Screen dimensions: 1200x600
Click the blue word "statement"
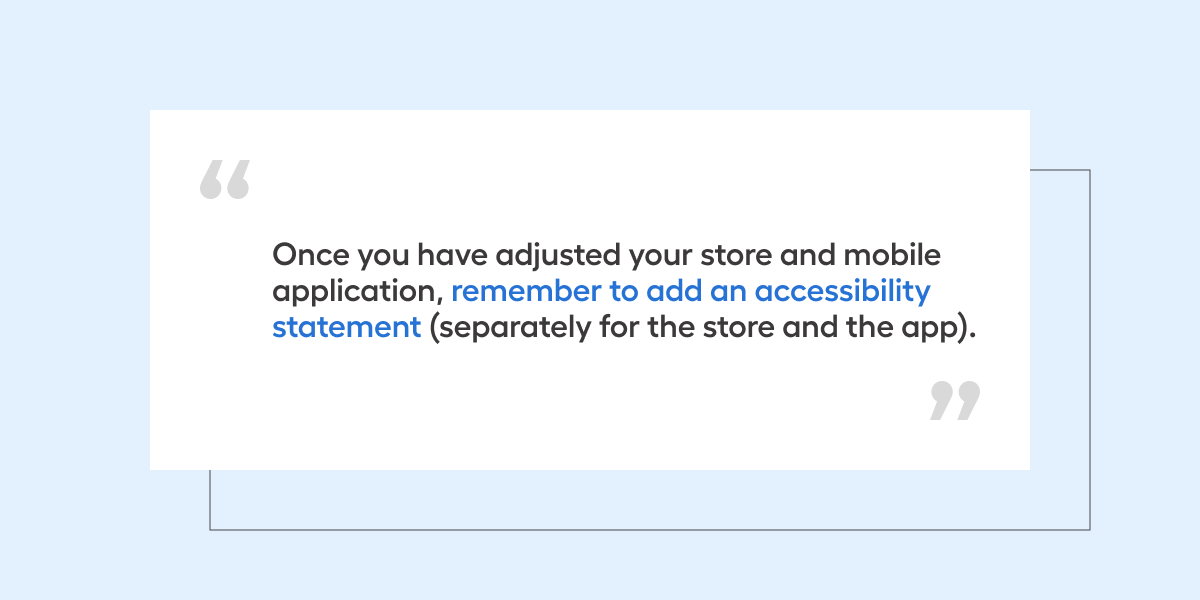(x=346, y=327)
